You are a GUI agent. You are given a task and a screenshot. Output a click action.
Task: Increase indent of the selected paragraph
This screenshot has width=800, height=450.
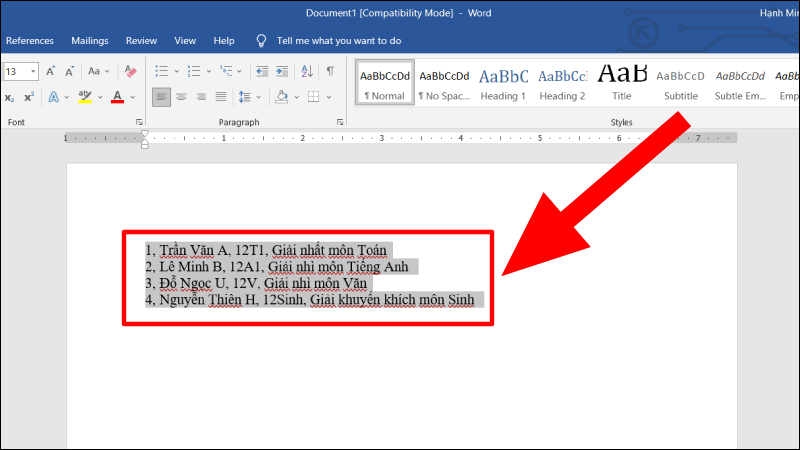coord(283,72)
